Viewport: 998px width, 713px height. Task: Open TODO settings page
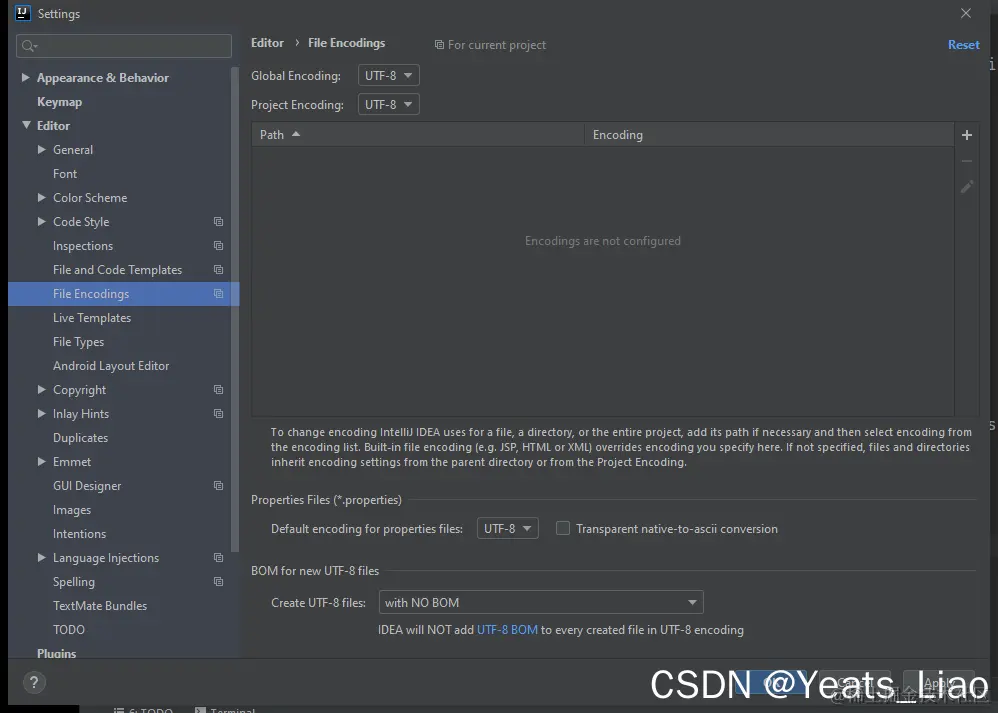[69, 630]
